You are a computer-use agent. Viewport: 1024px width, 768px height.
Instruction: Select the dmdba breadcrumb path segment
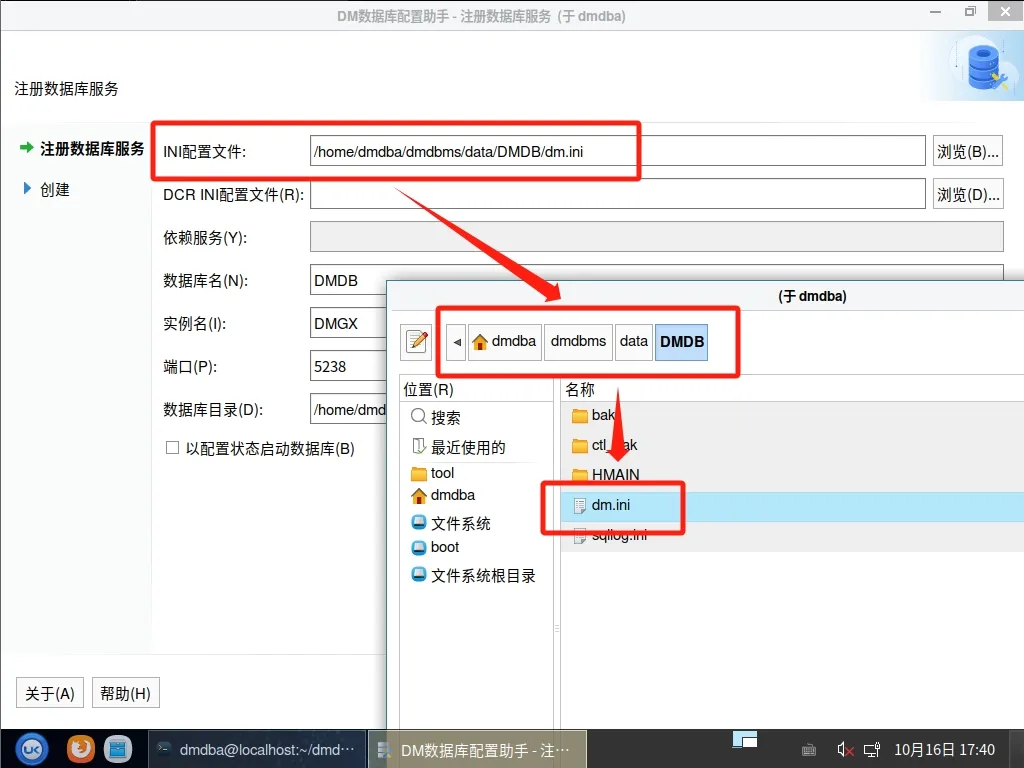click(505, 342)
